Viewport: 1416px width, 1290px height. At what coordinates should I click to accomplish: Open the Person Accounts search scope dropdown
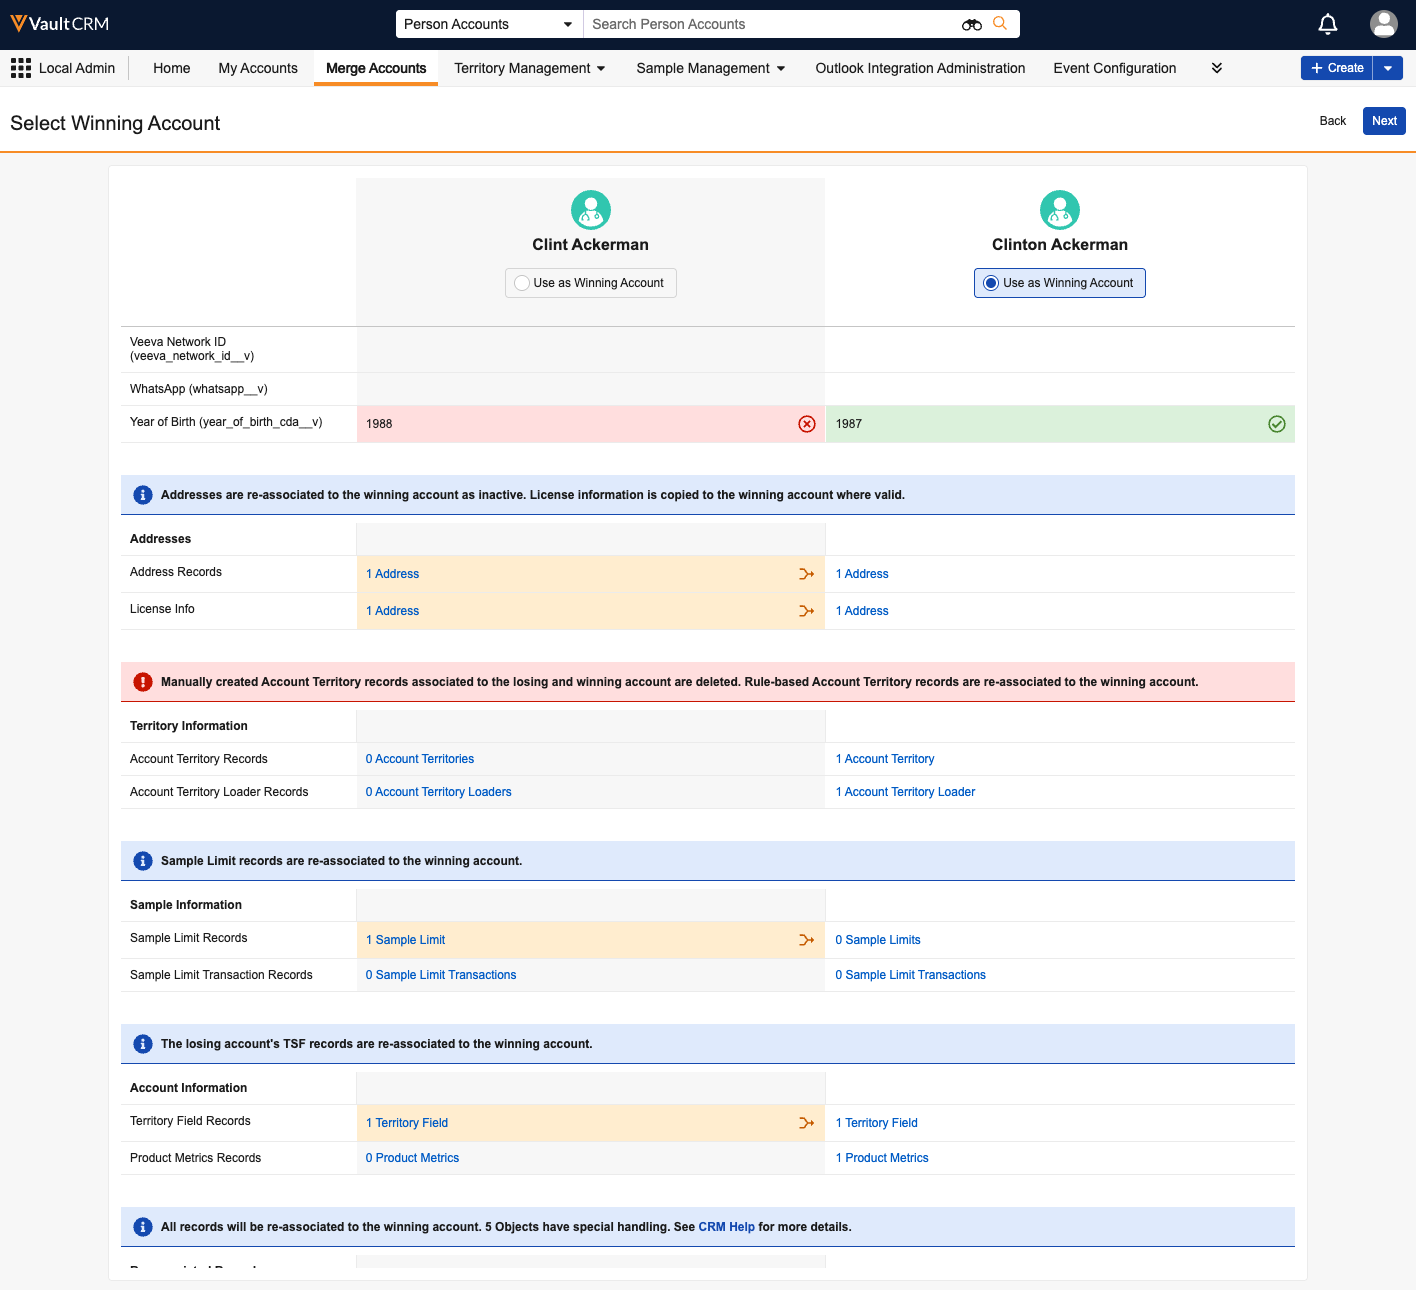pyautogui.click(x=488, y=24)
